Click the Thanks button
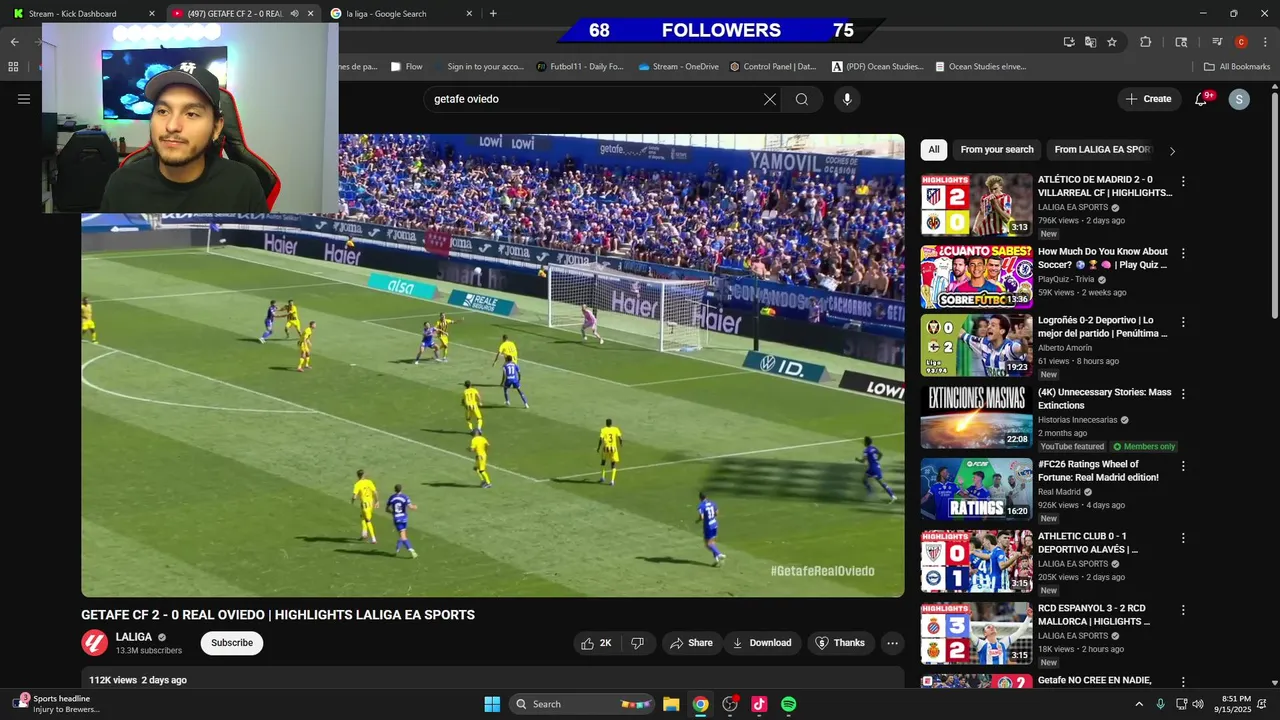This screenshot has width=1280, height=720. pyautogui.click(x=840, y=643)
